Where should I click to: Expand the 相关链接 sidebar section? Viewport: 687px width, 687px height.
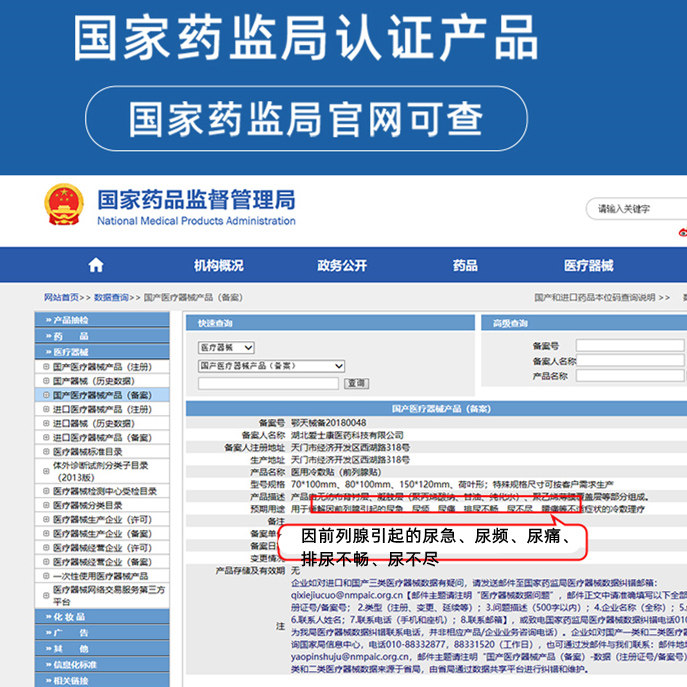click(x=102, y=680)
